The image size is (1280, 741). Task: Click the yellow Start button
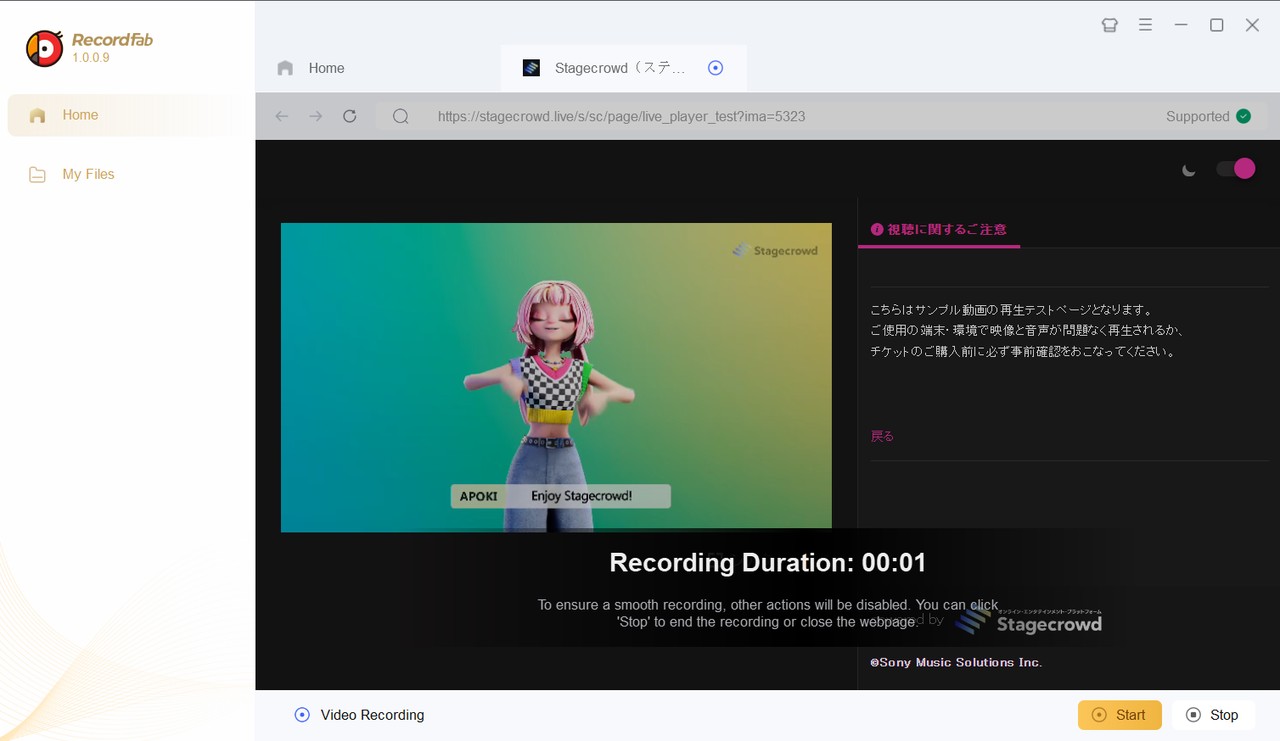pos(1120,715)
